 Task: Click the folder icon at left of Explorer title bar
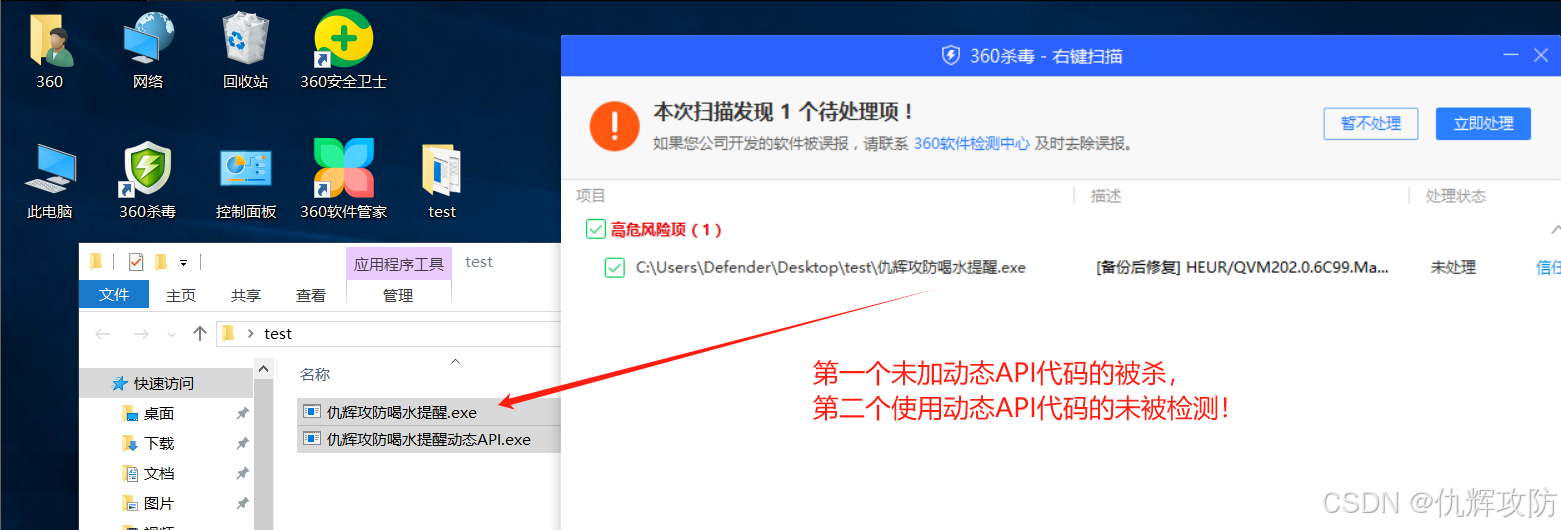click(96, 262)
